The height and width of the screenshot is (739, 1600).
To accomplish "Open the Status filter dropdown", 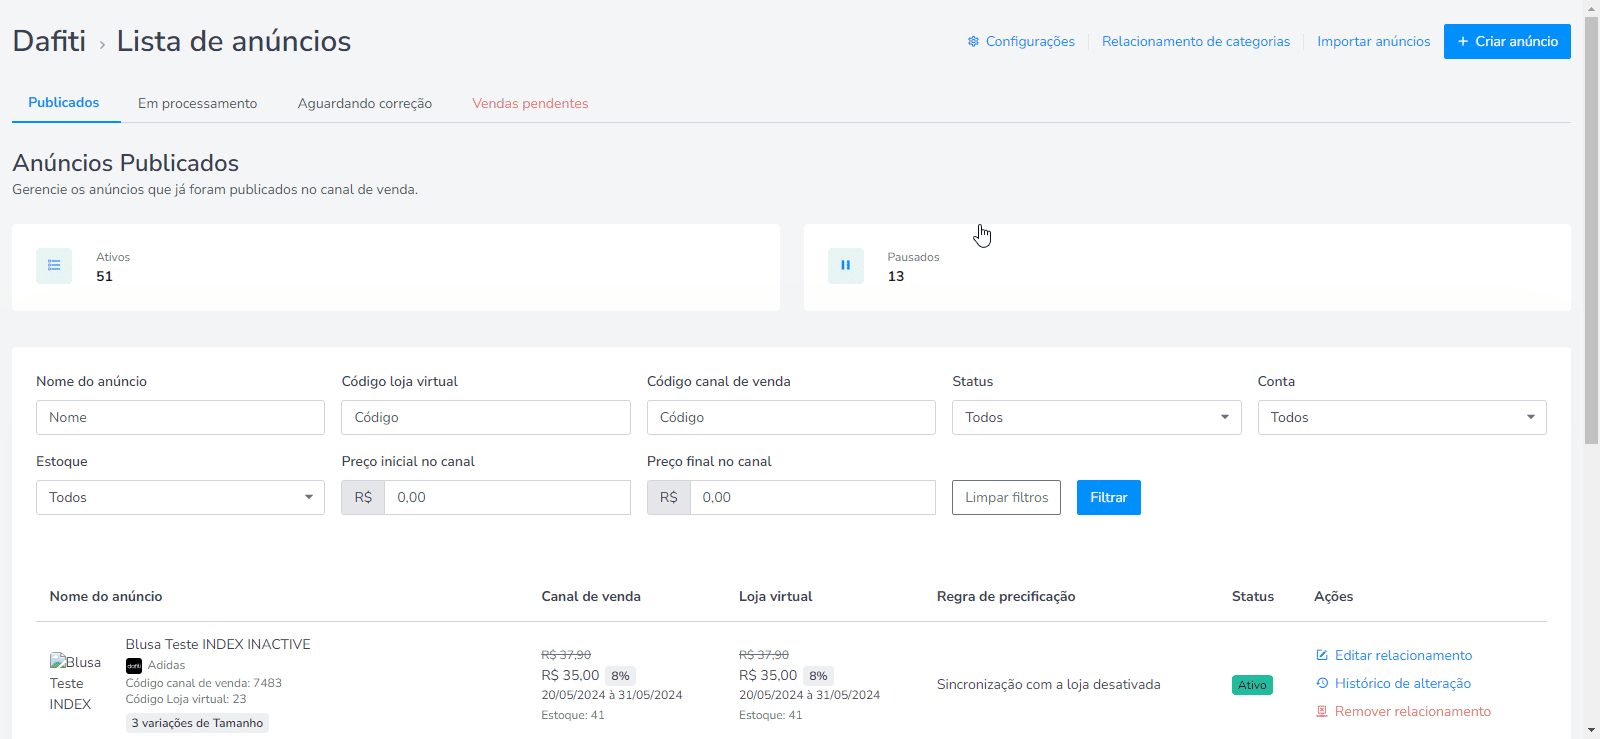I will pyautogui.click(x=1096, y=417).
